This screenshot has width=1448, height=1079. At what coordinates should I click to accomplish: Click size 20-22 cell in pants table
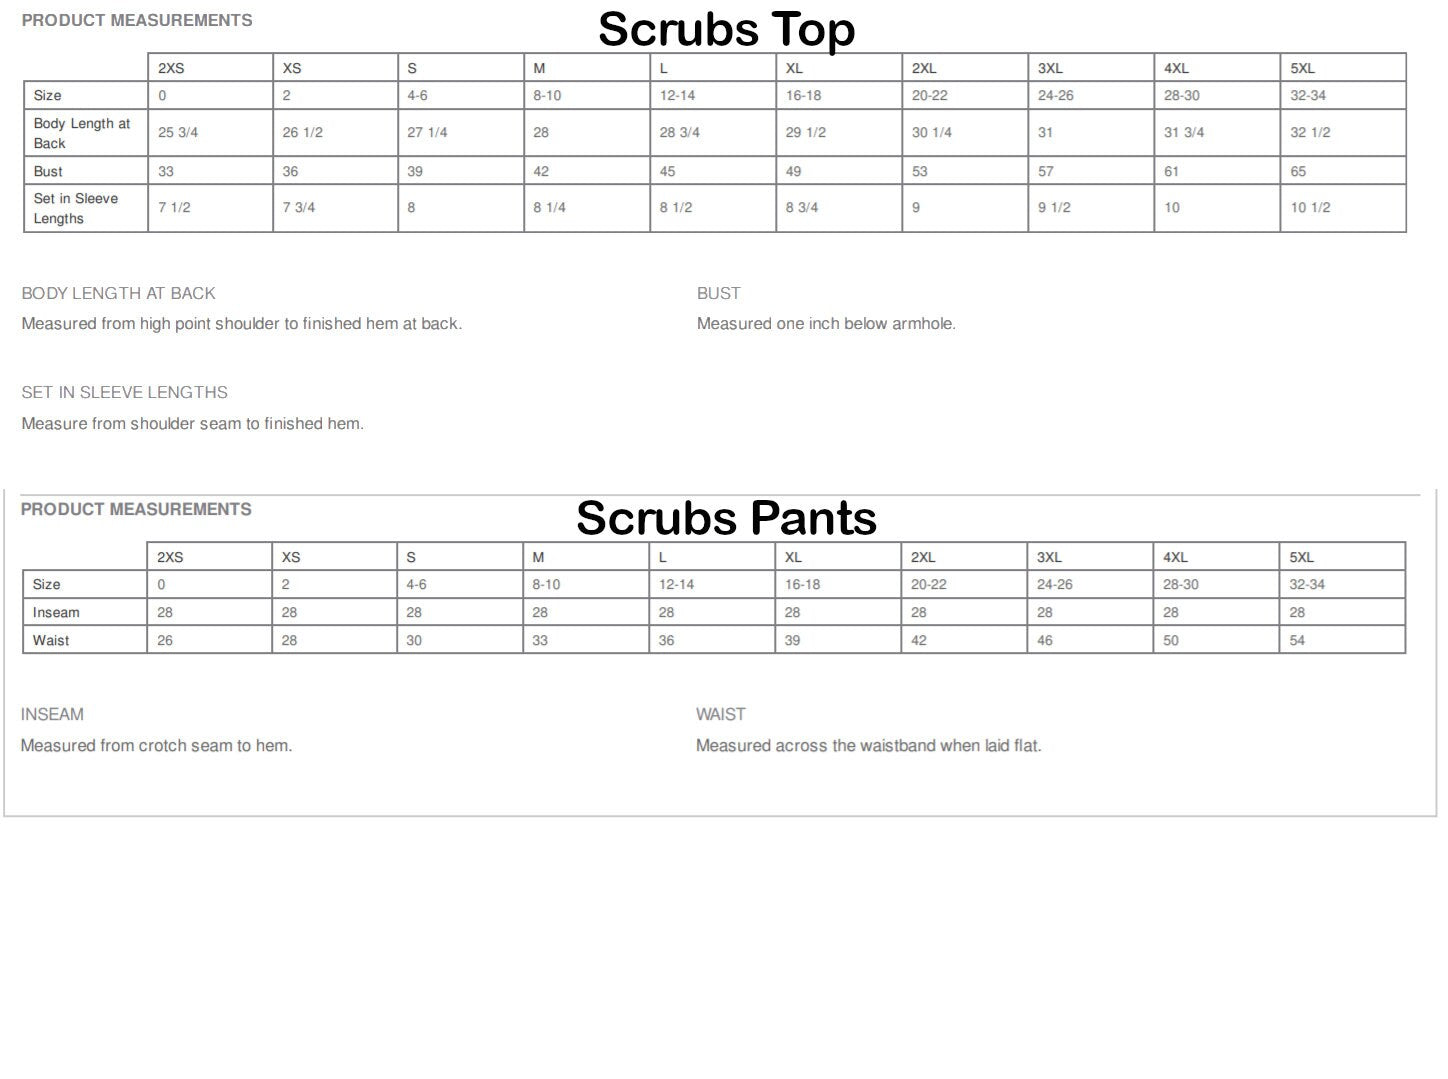click(929, 584)
